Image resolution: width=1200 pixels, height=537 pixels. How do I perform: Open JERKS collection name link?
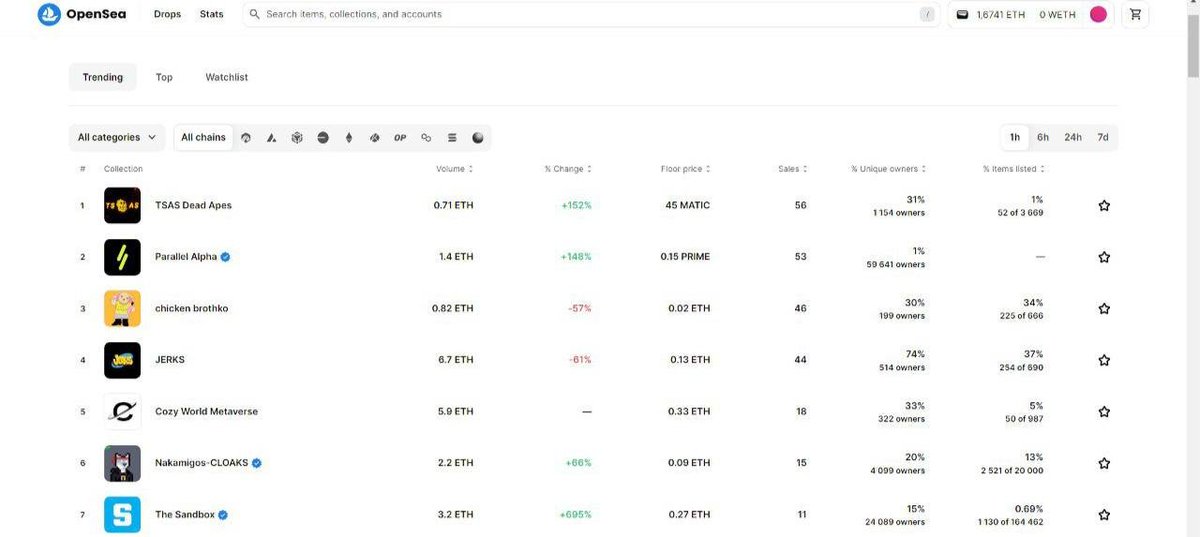click(x=170, y=360)
